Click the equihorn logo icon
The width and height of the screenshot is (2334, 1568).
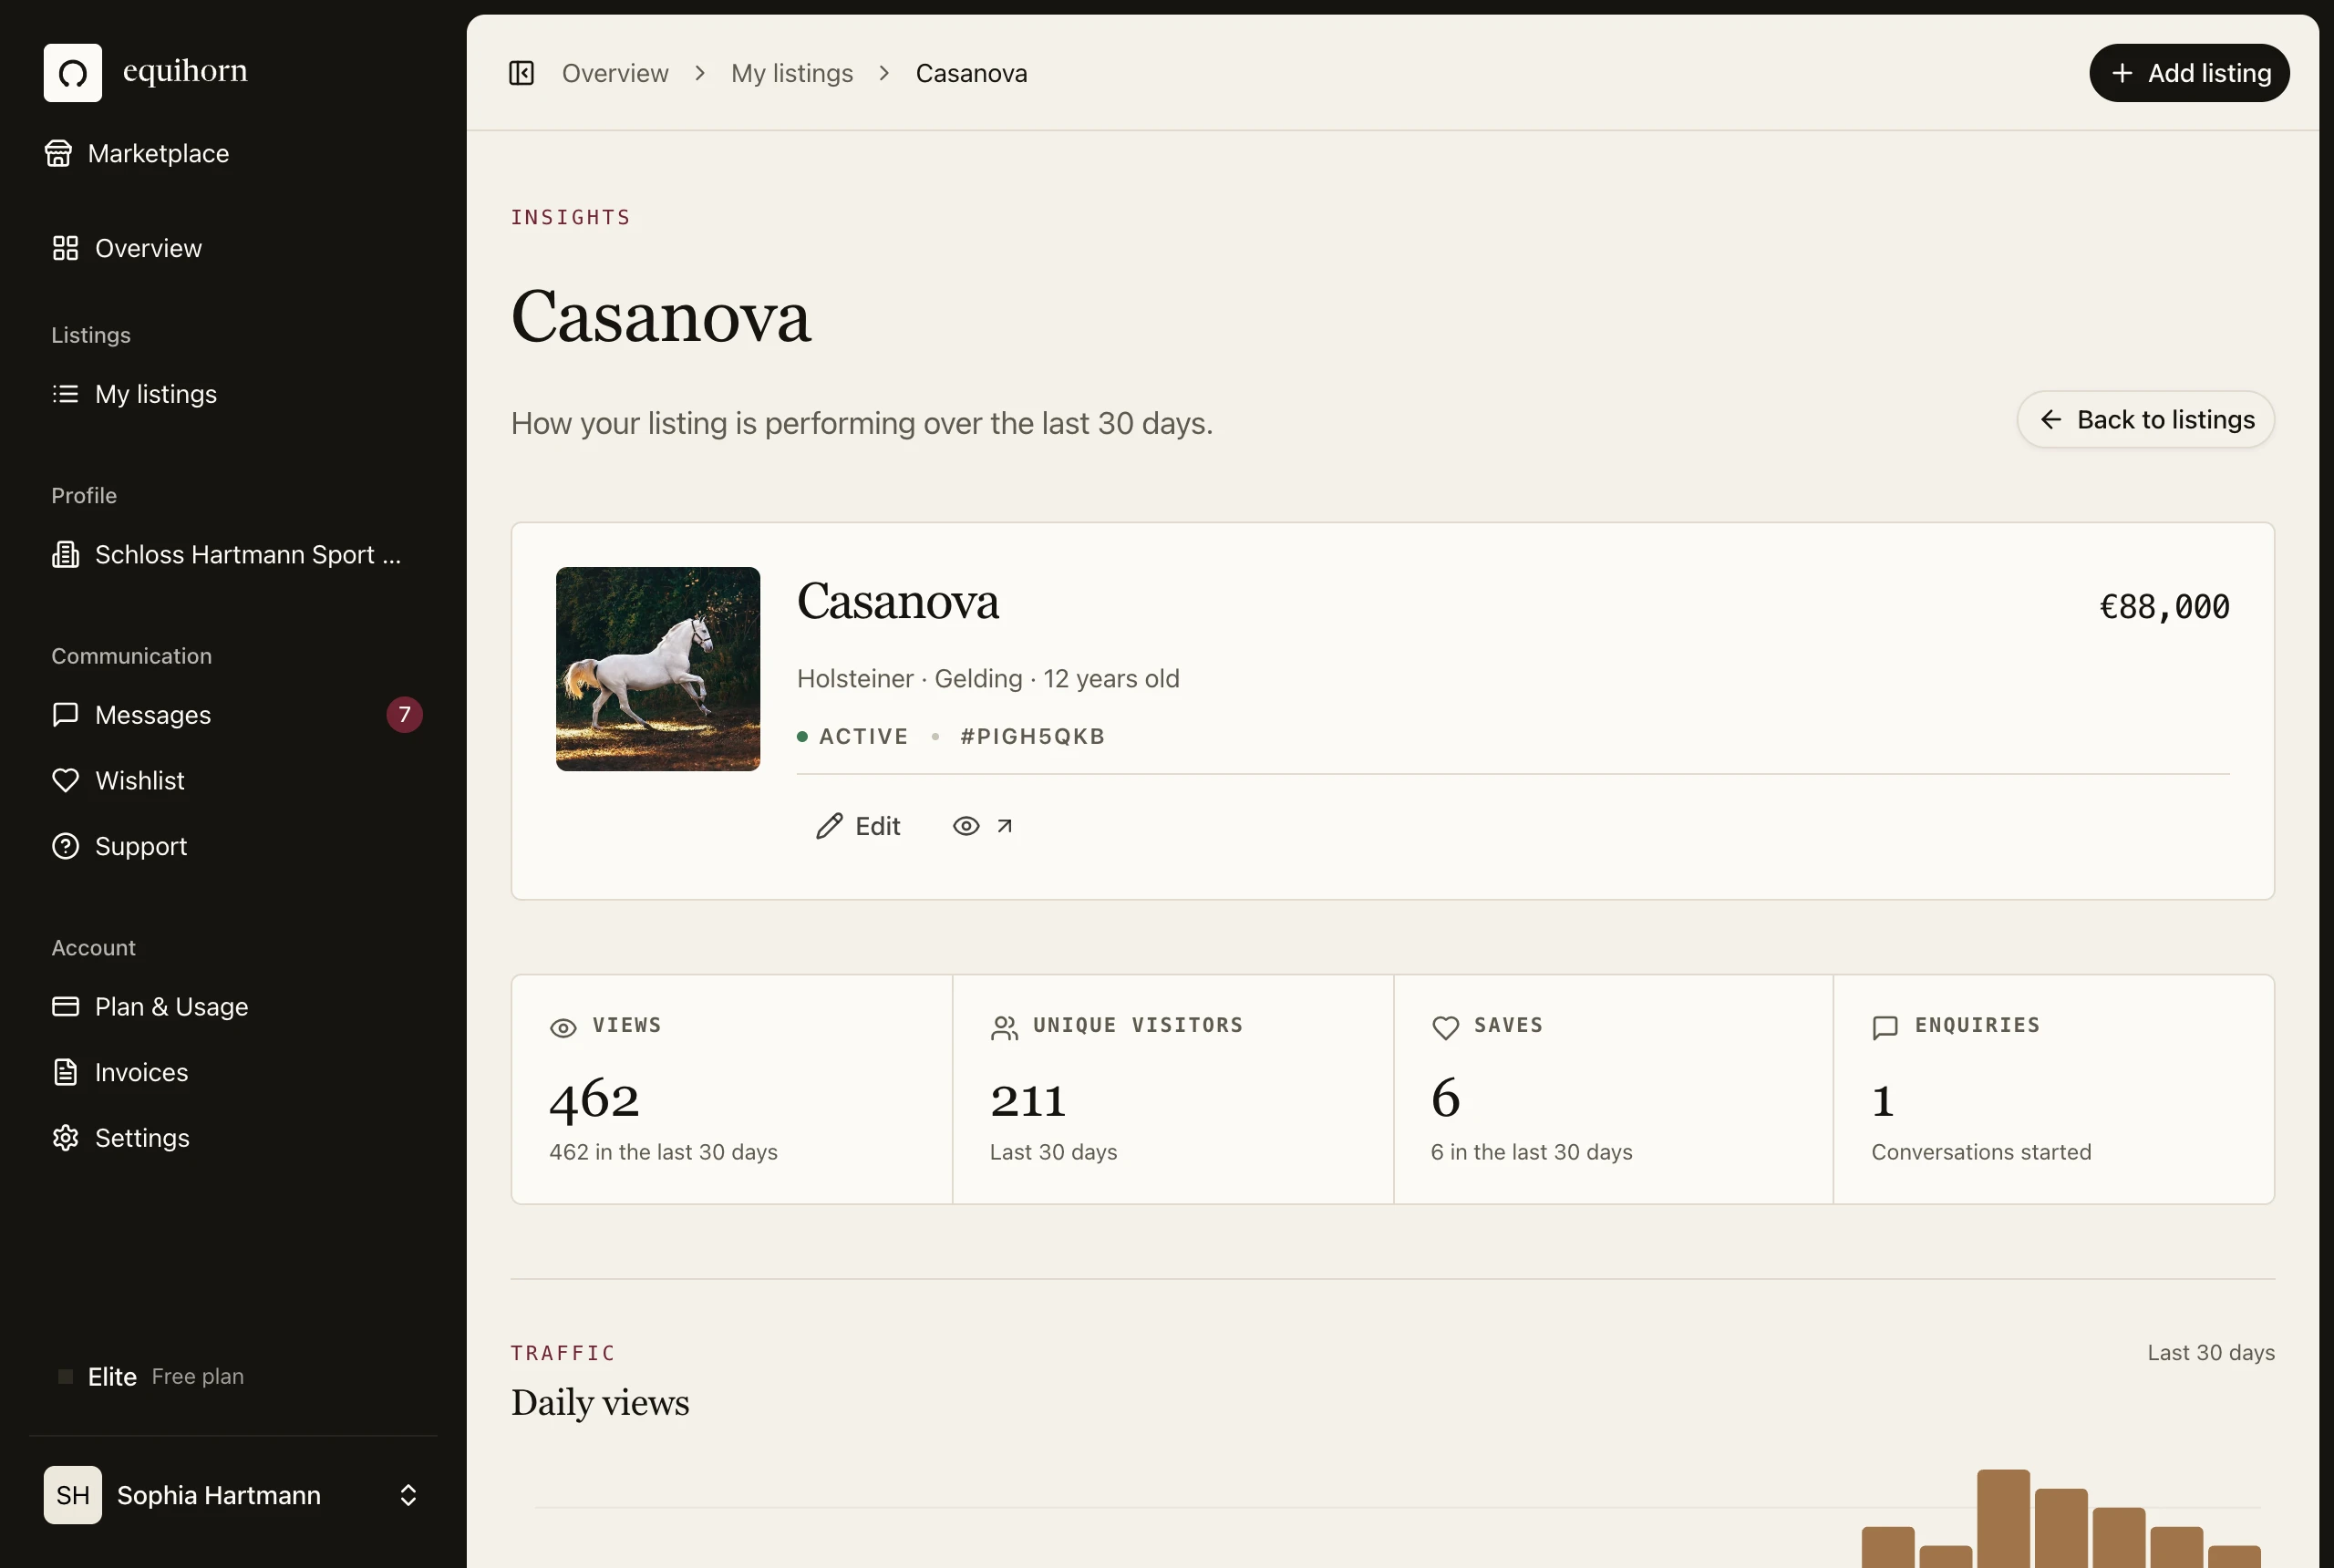(72, 72)
